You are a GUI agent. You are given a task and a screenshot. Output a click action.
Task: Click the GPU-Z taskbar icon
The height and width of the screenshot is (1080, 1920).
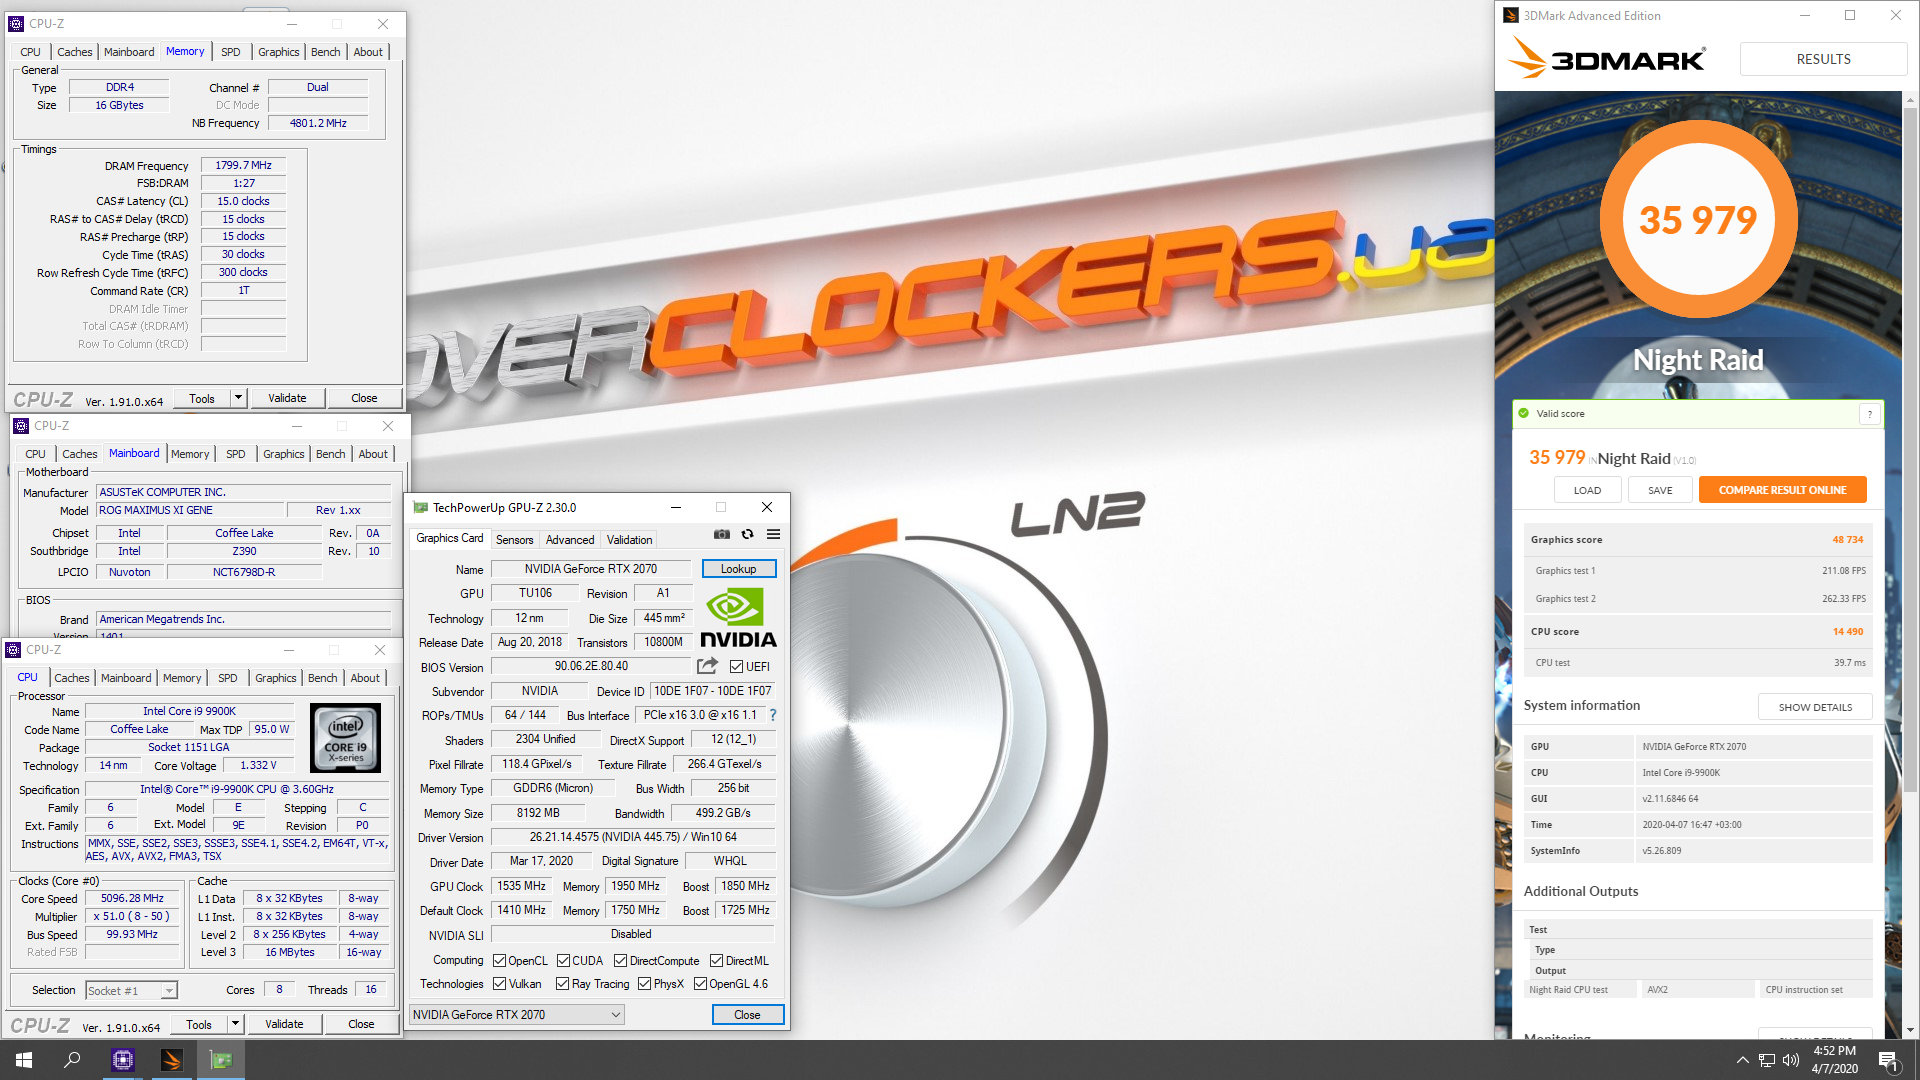(x=221, y=1060)
